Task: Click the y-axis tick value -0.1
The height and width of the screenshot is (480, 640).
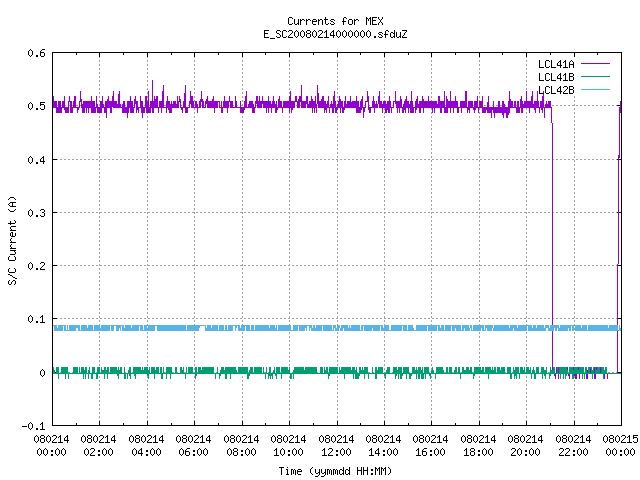Action: (33, 426)
